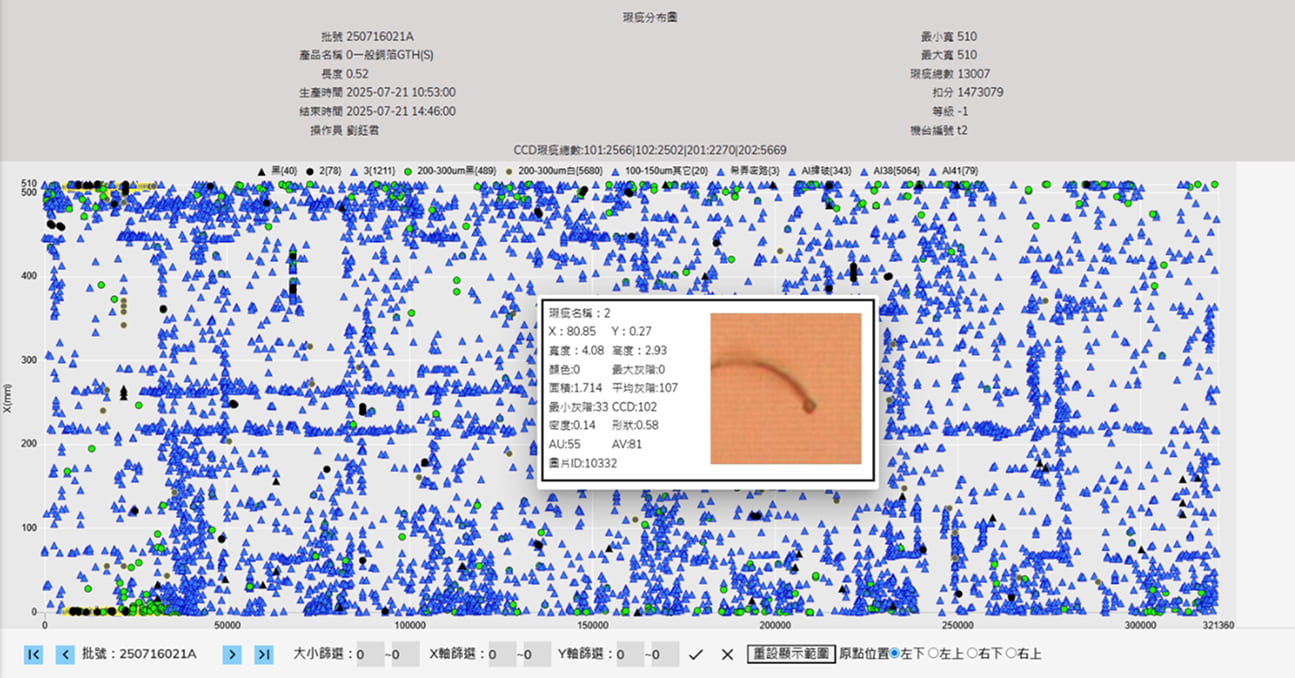This screenshot has height=678, width=1295.
Task: Select the 右下 origin position radio
Action: click(x=972, y=654)
